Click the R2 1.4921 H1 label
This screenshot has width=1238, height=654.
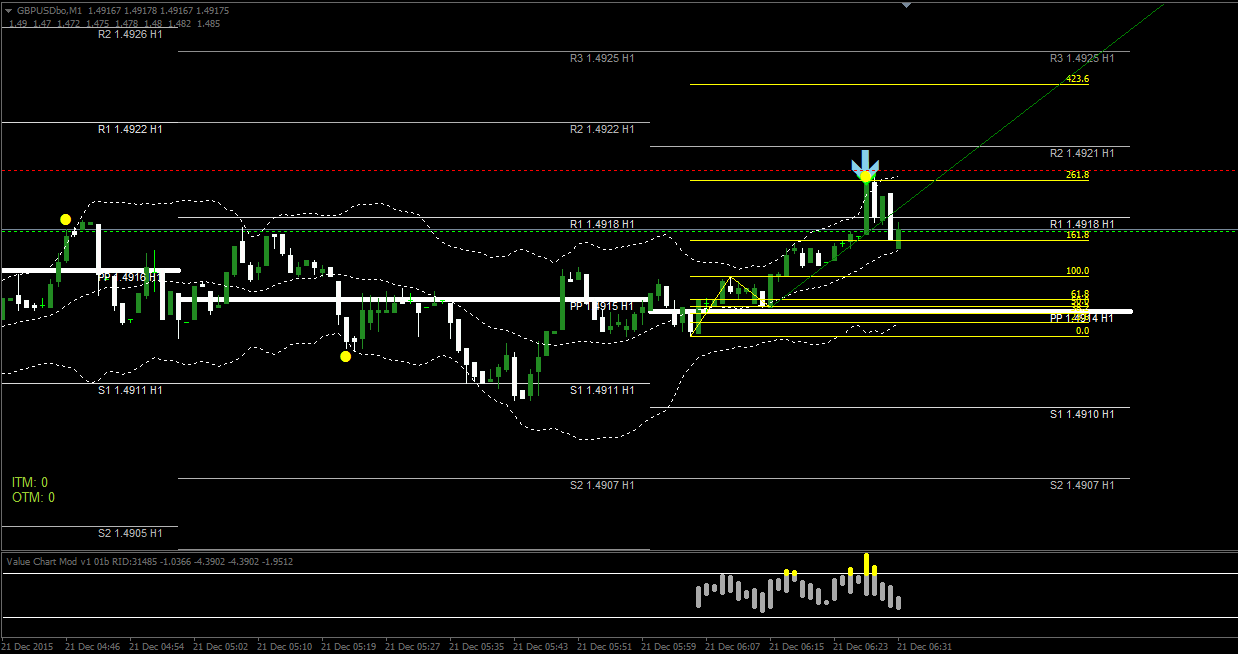[x=1082, y=154]
